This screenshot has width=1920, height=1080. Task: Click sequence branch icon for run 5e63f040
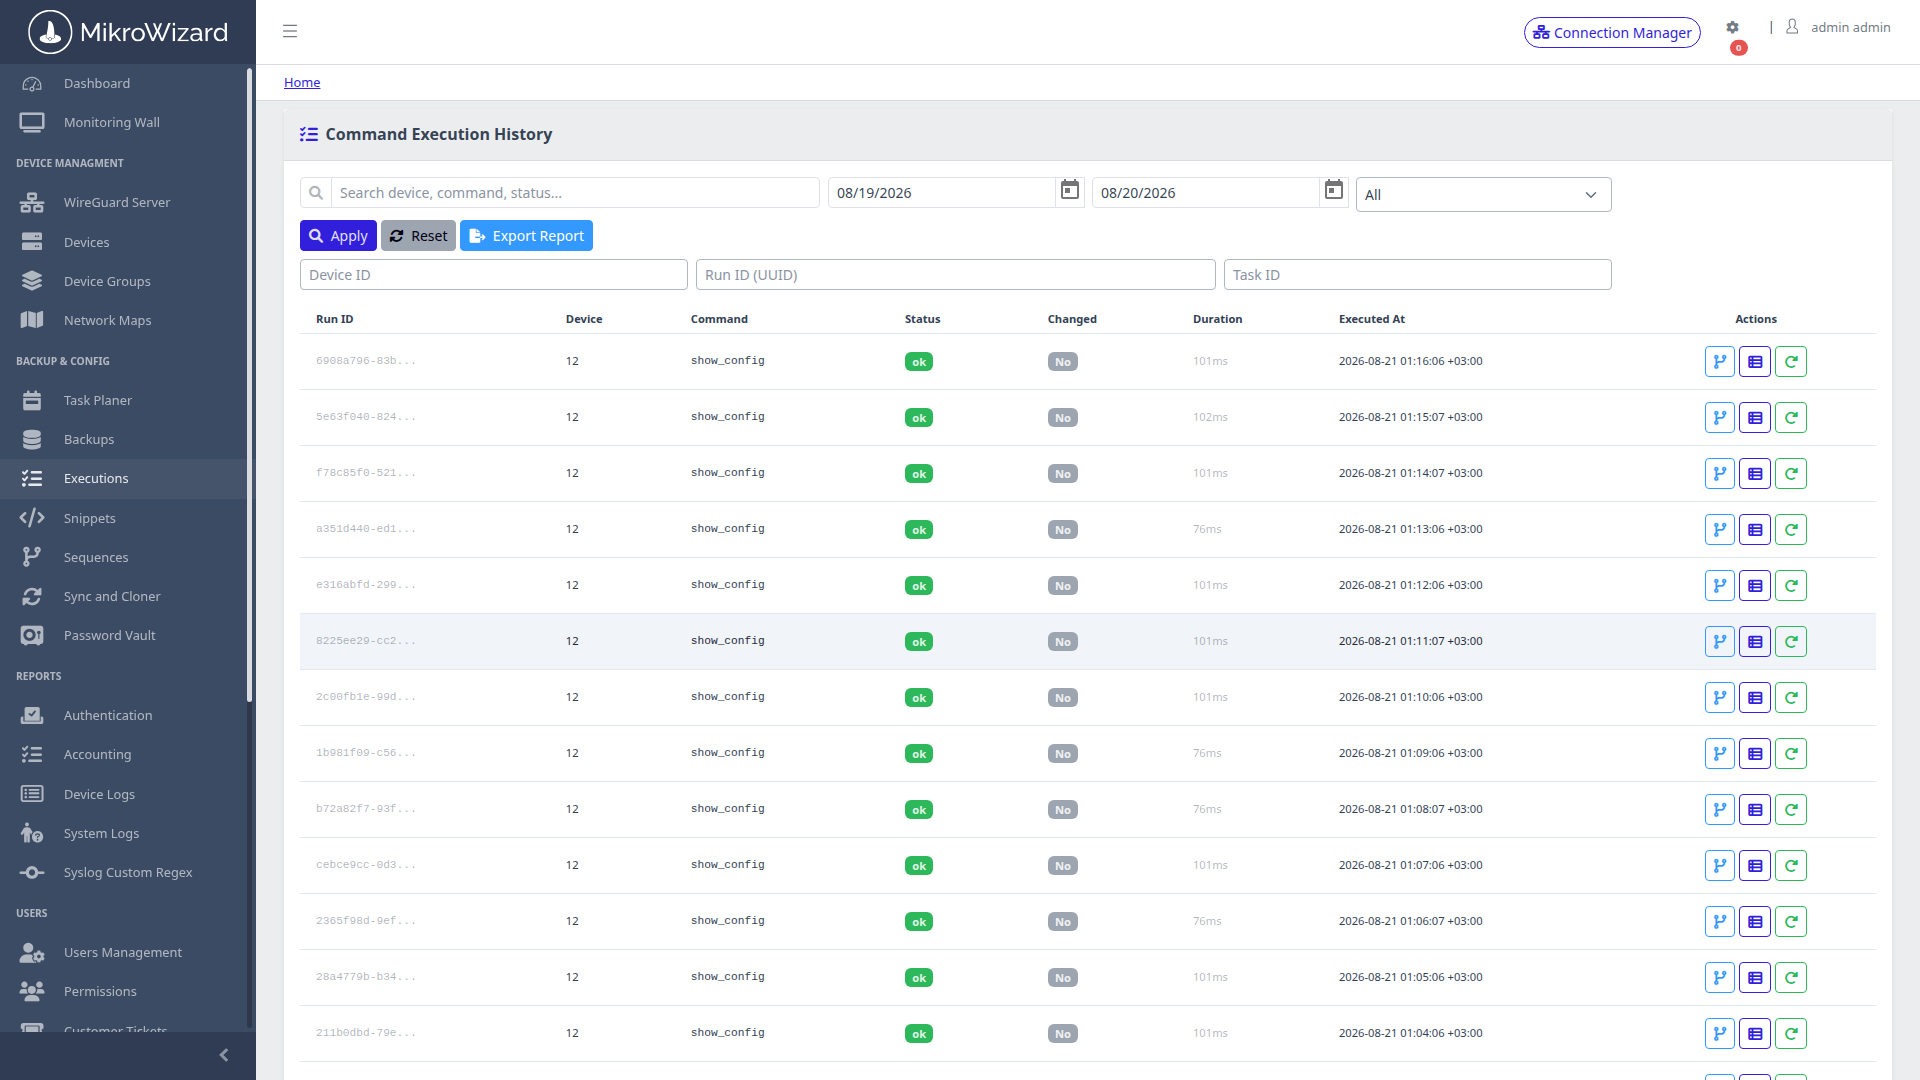(x=1720, y=418)
